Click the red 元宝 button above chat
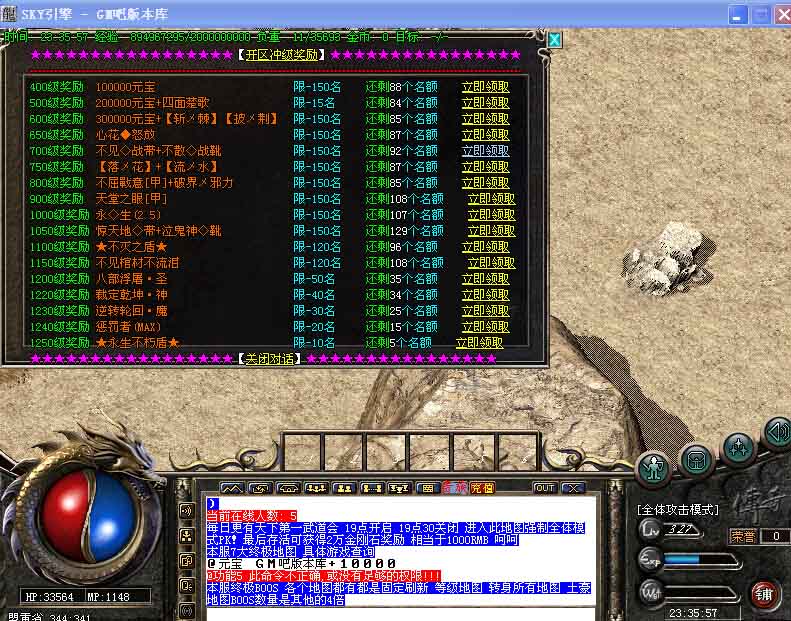791x621 pixels. click(x=455, y=488)
